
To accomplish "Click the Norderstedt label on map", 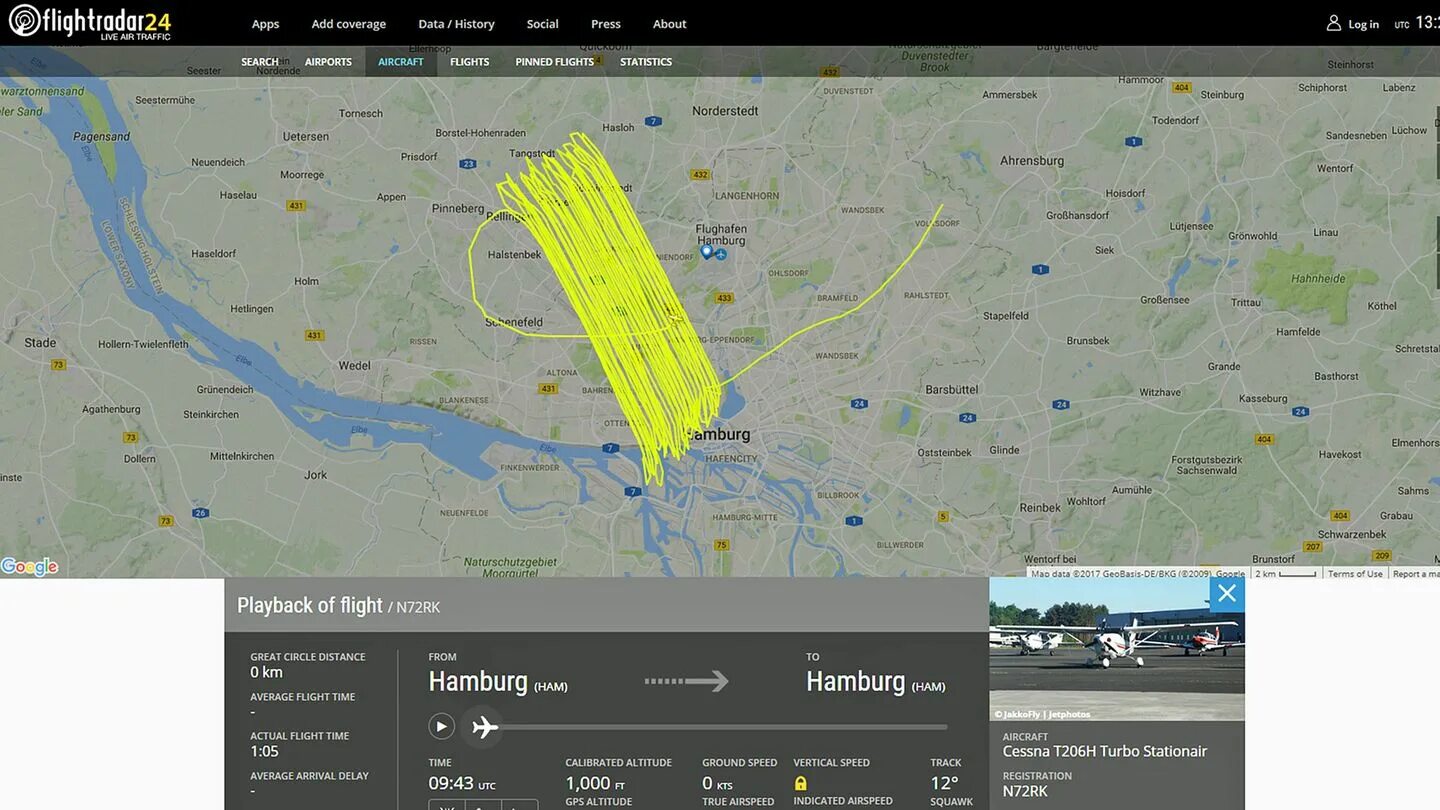I will (x=725, y=111).
